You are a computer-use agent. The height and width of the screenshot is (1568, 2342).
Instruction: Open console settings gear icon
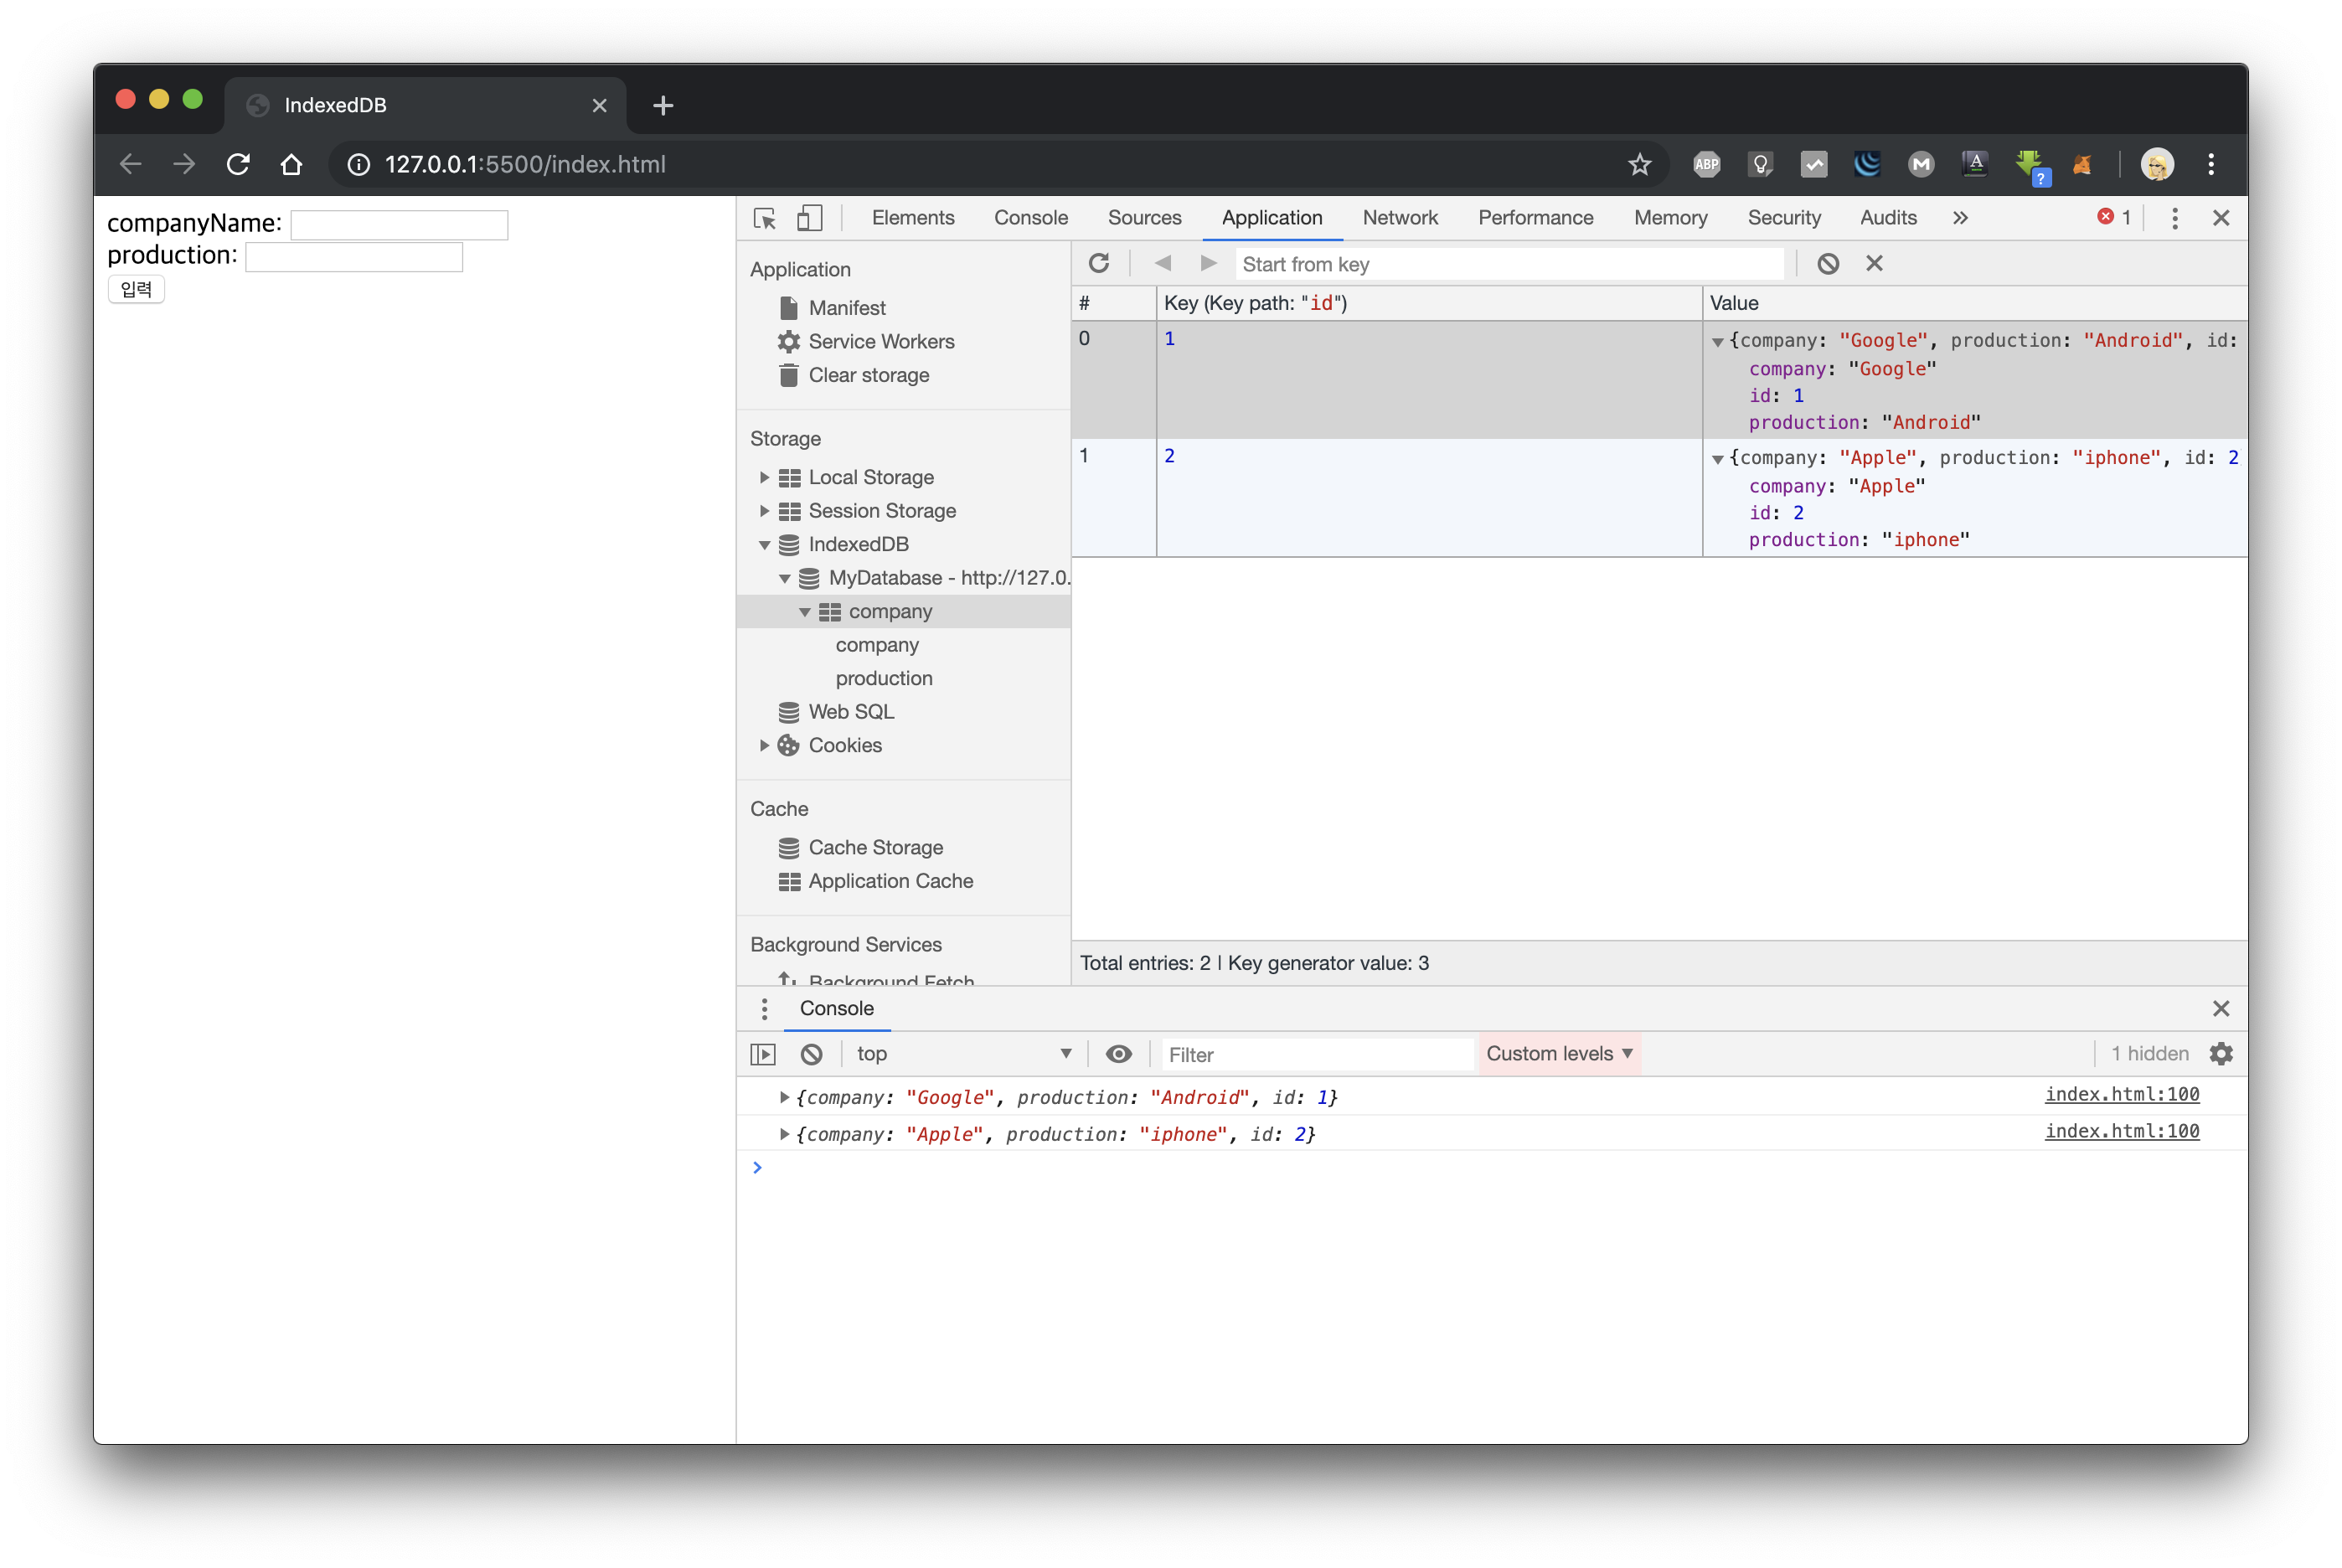coord(2221,1053)
